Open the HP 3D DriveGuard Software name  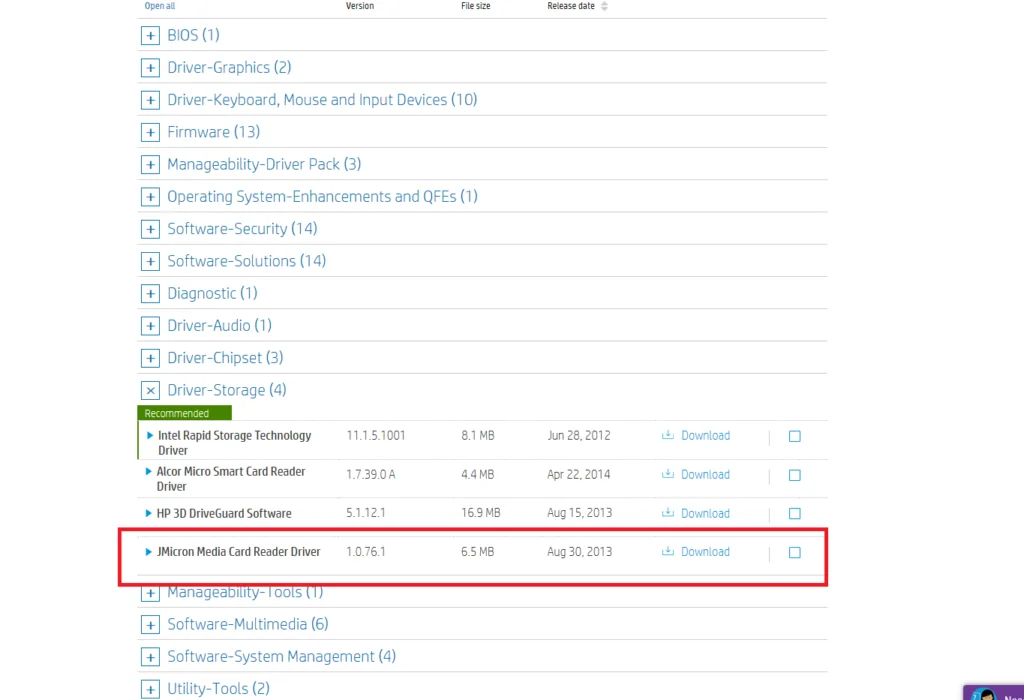[x=224, y=513]
